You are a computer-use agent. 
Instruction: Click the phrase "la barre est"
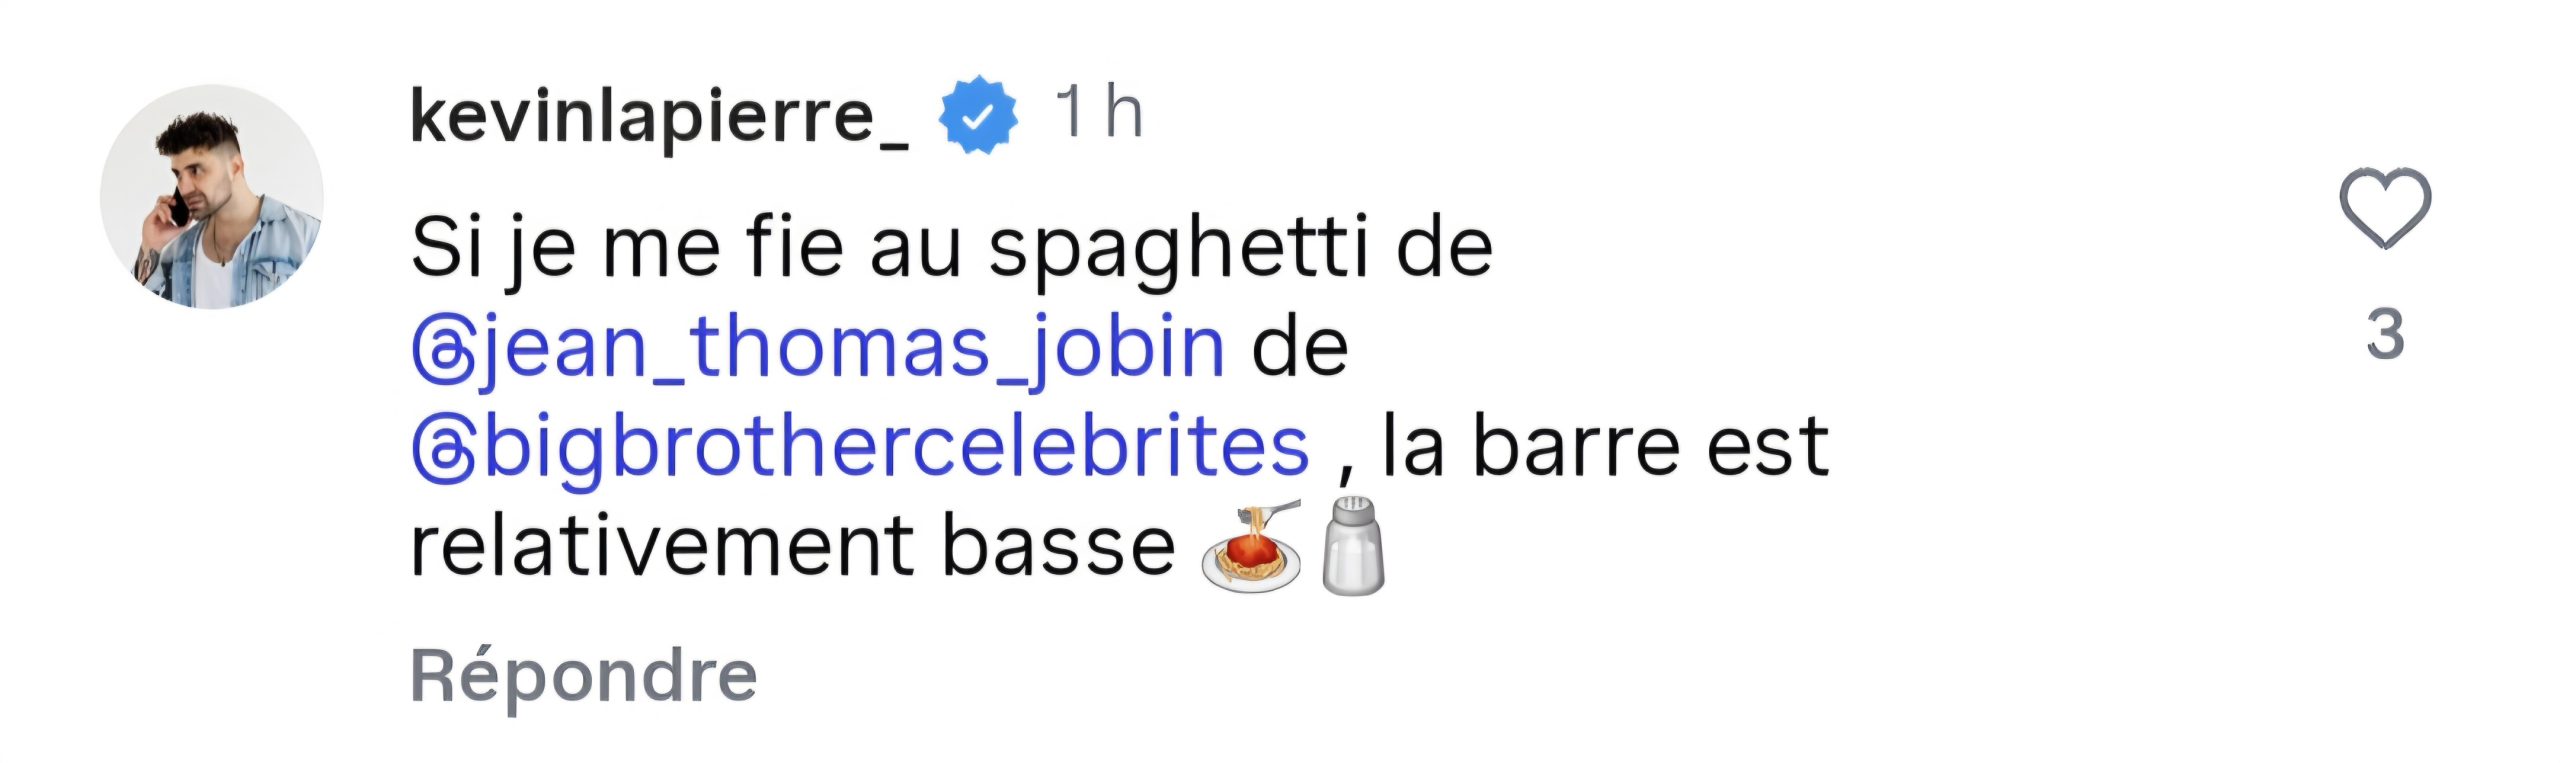(1604, 448)
